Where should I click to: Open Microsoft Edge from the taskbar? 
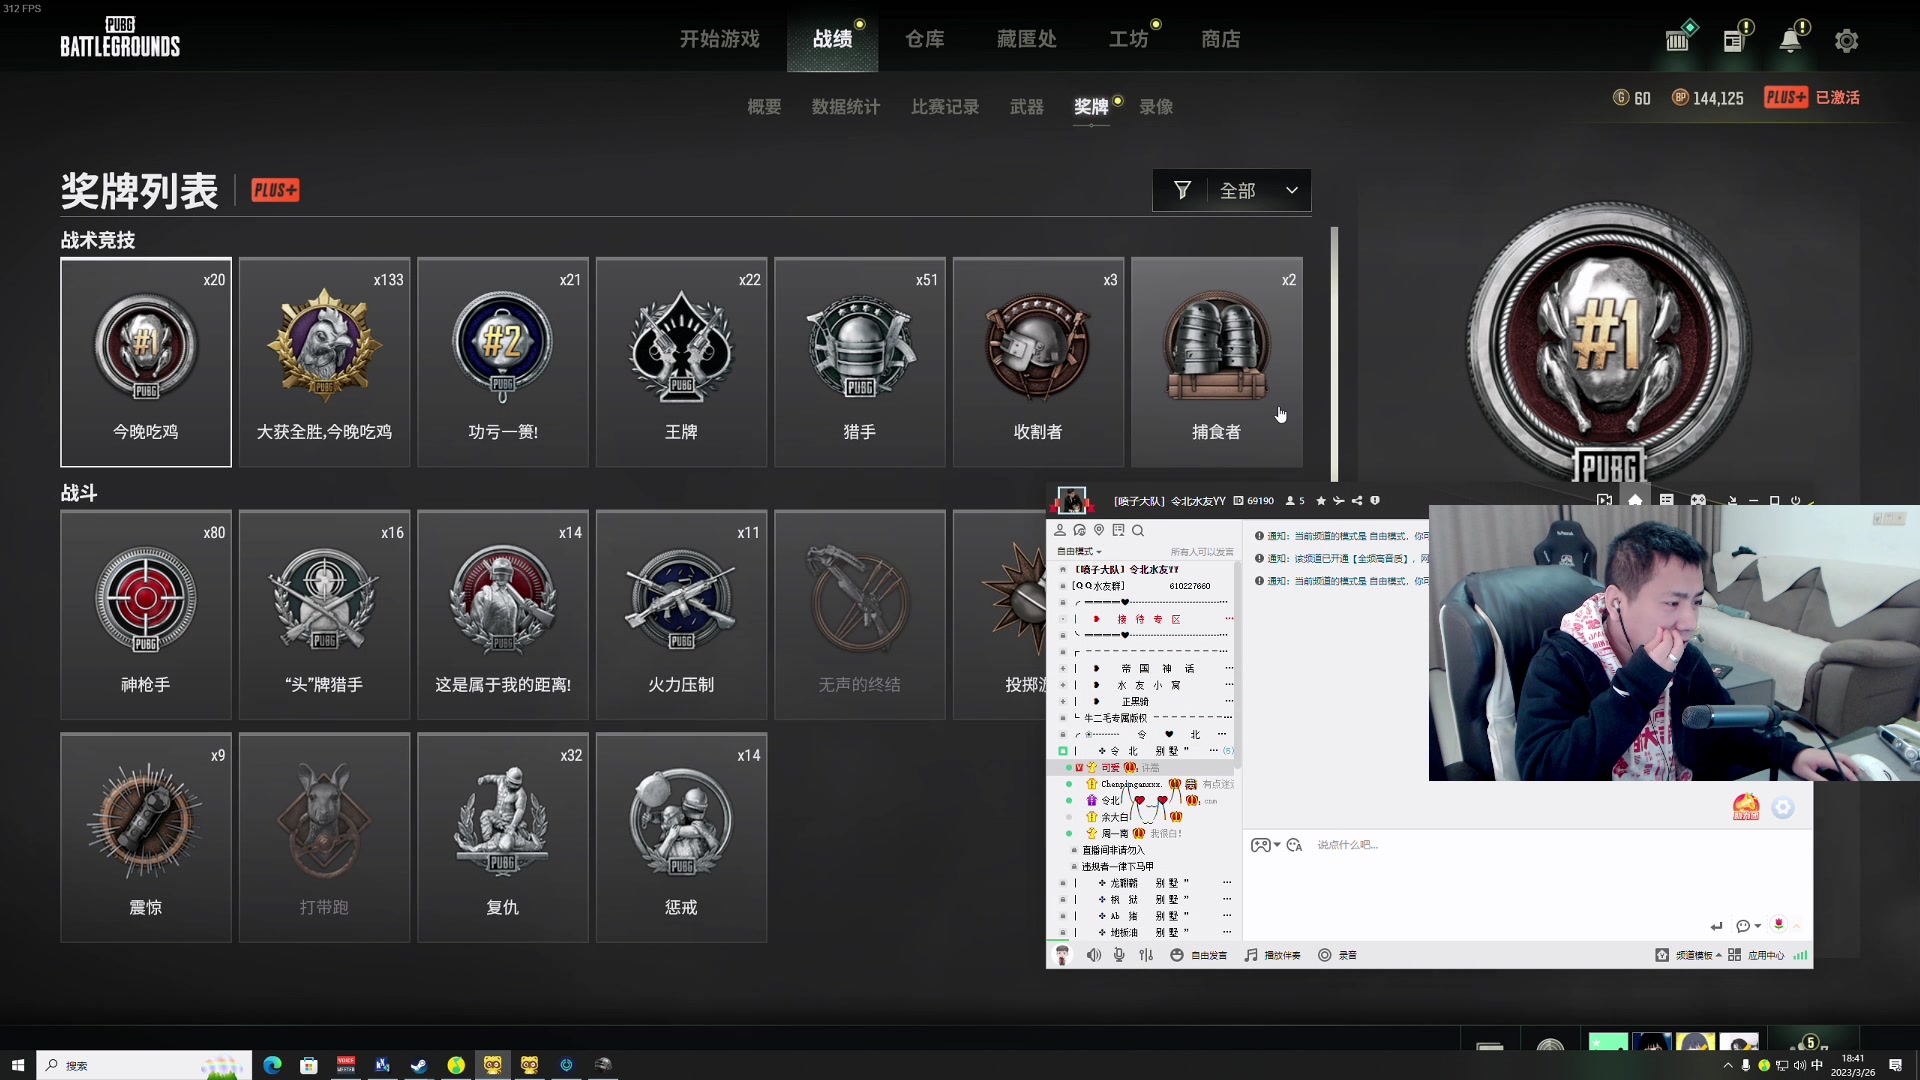tap(272, 1065)
